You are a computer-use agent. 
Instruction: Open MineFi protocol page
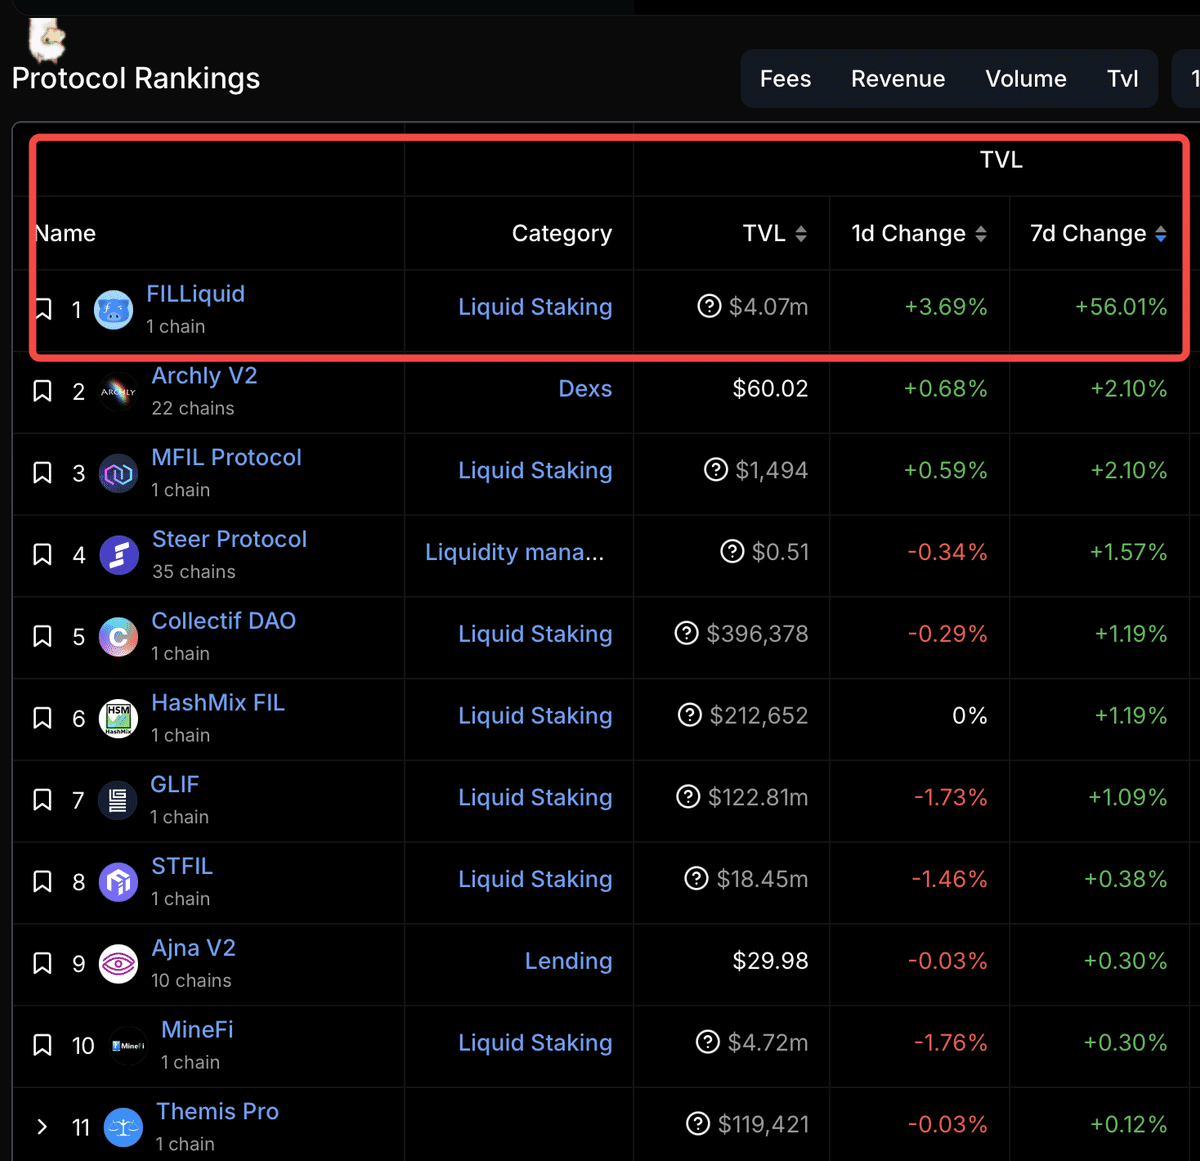[197, 1030]
